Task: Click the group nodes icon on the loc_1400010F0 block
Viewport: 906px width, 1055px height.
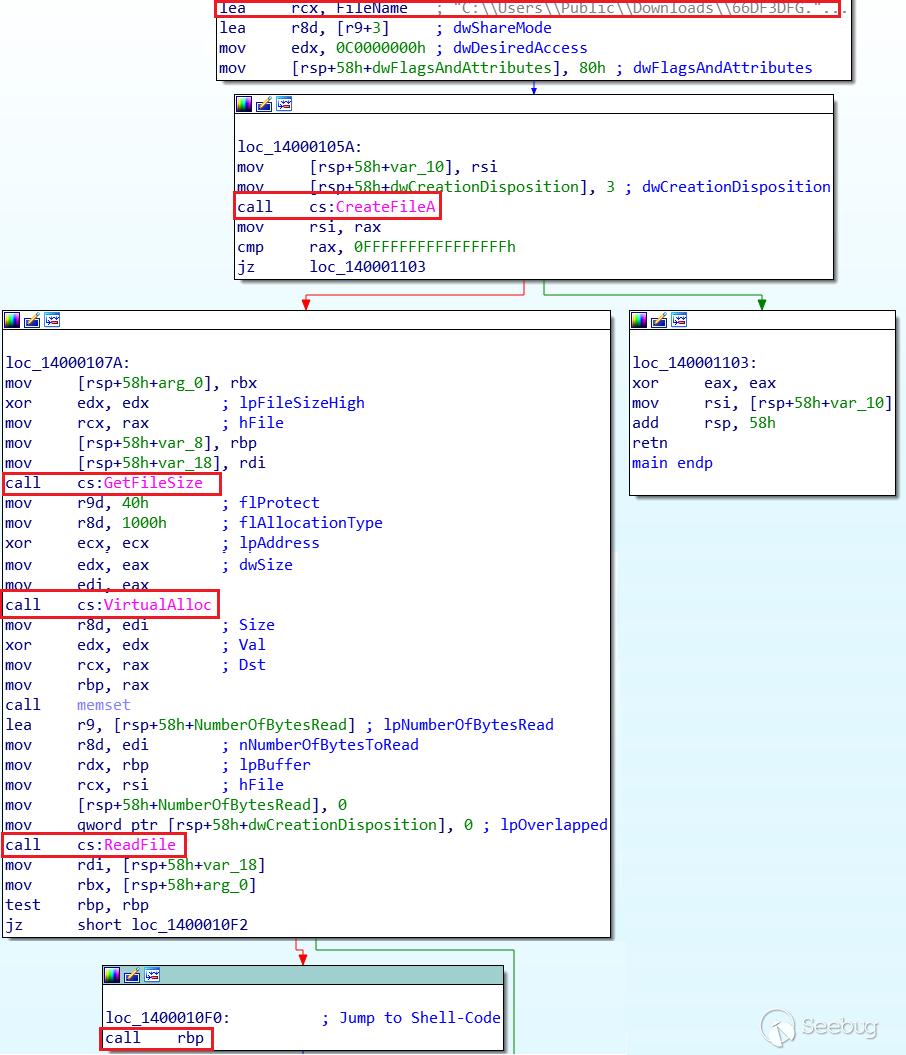Action: (x=152, y=975)
